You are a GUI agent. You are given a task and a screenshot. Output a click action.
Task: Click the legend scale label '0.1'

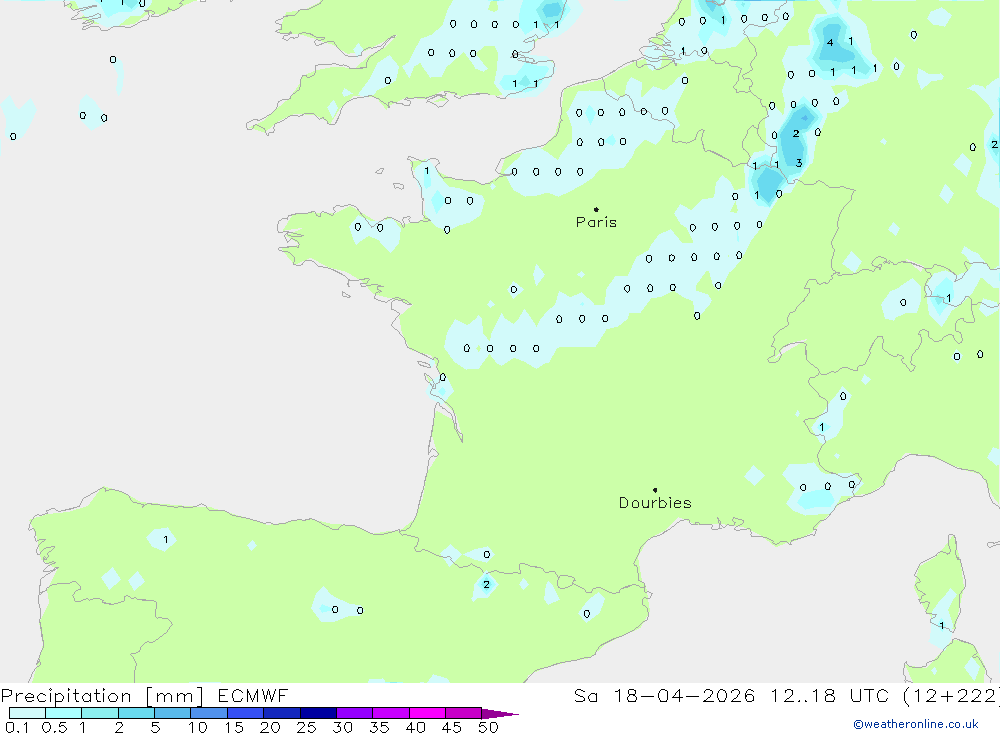pos(17,727)
